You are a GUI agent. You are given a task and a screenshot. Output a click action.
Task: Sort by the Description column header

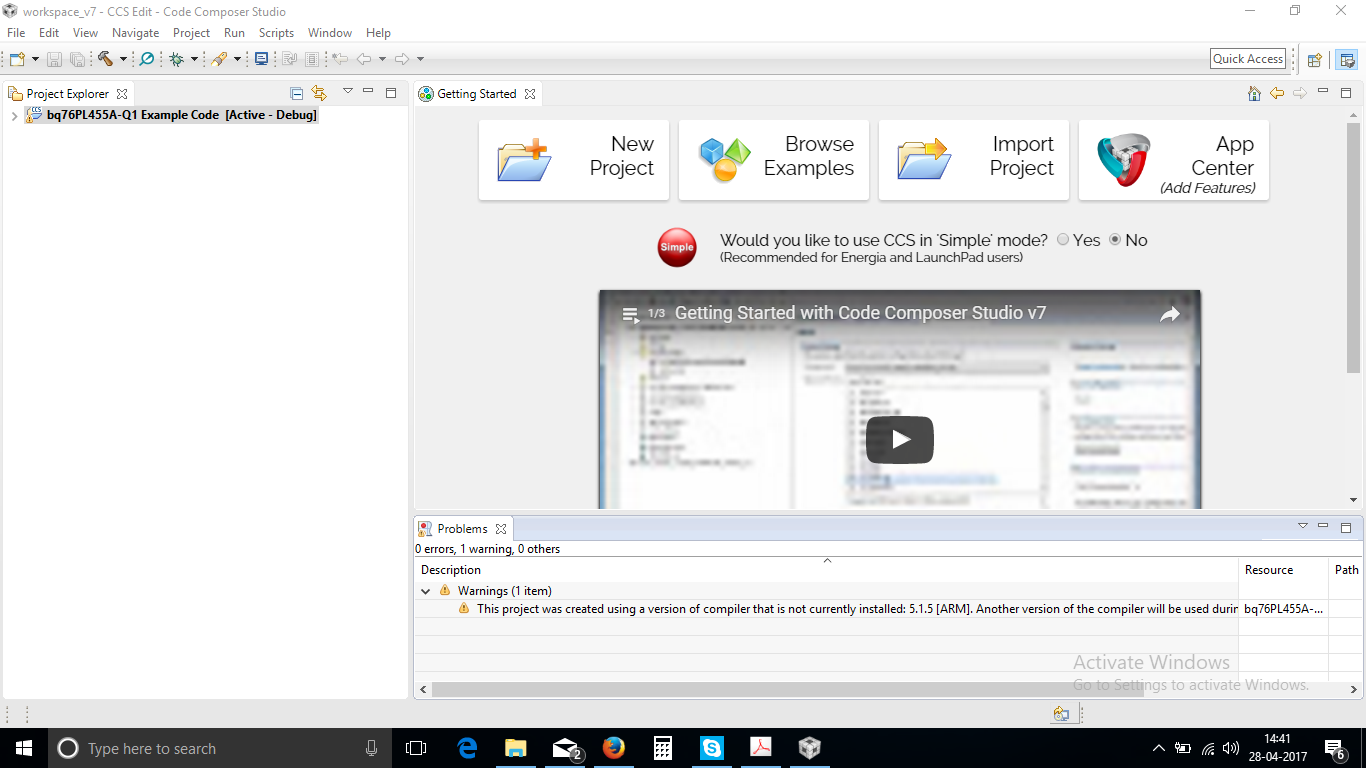point(826,570)
